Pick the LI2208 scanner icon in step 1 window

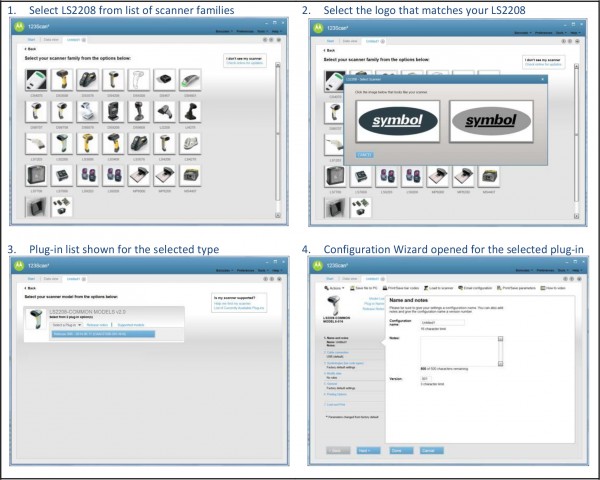(x=165, y=111)
